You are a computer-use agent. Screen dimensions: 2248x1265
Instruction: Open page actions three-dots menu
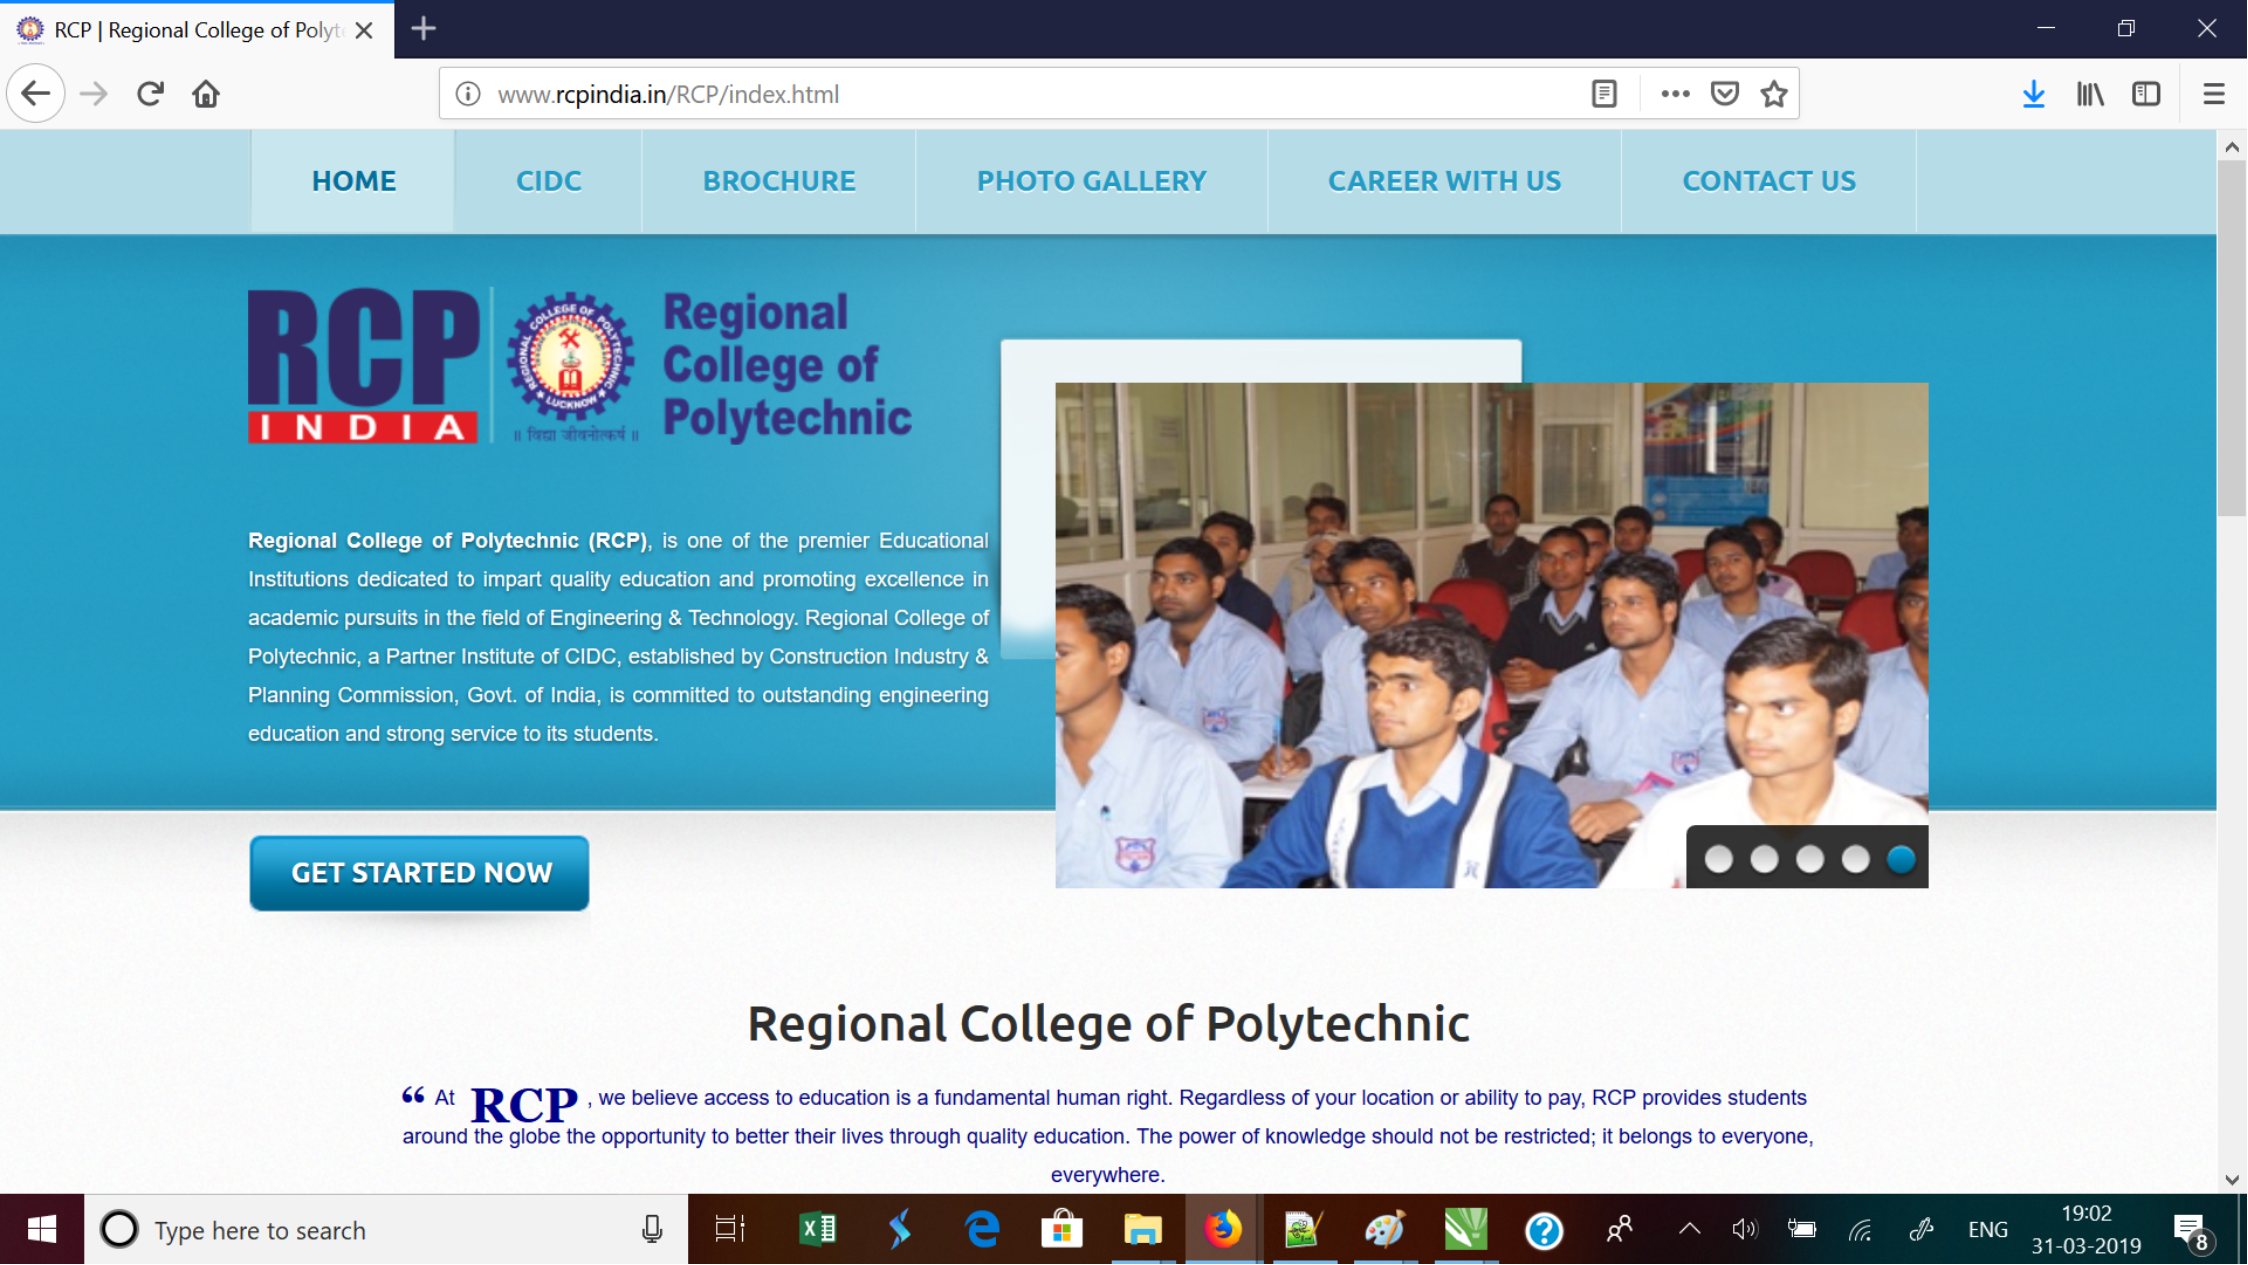pyautogui.click(x=1675, y=94)
